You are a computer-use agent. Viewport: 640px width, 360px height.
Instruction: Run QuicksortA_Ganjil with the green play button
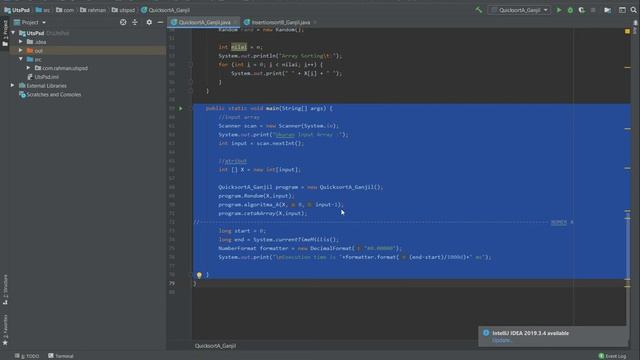[x=559, y=10]
